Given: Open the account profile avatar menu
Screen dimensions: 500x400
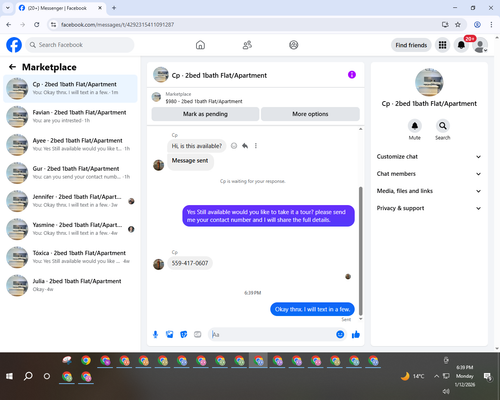Looking at the screenshot, I should click(480, 45).
